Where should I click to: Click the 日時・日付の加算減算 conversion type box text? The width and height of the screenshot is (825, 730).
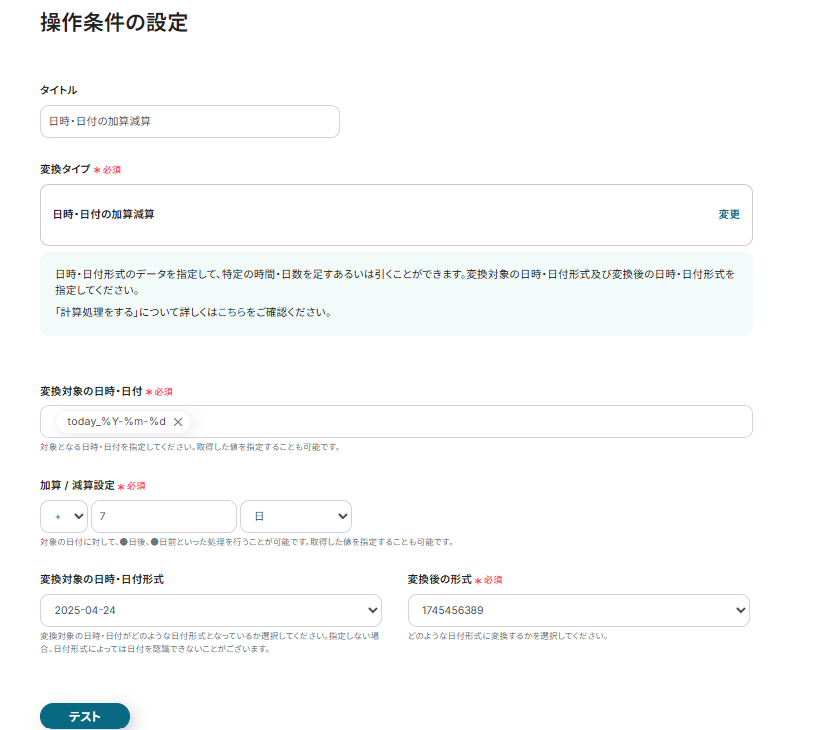104,214
